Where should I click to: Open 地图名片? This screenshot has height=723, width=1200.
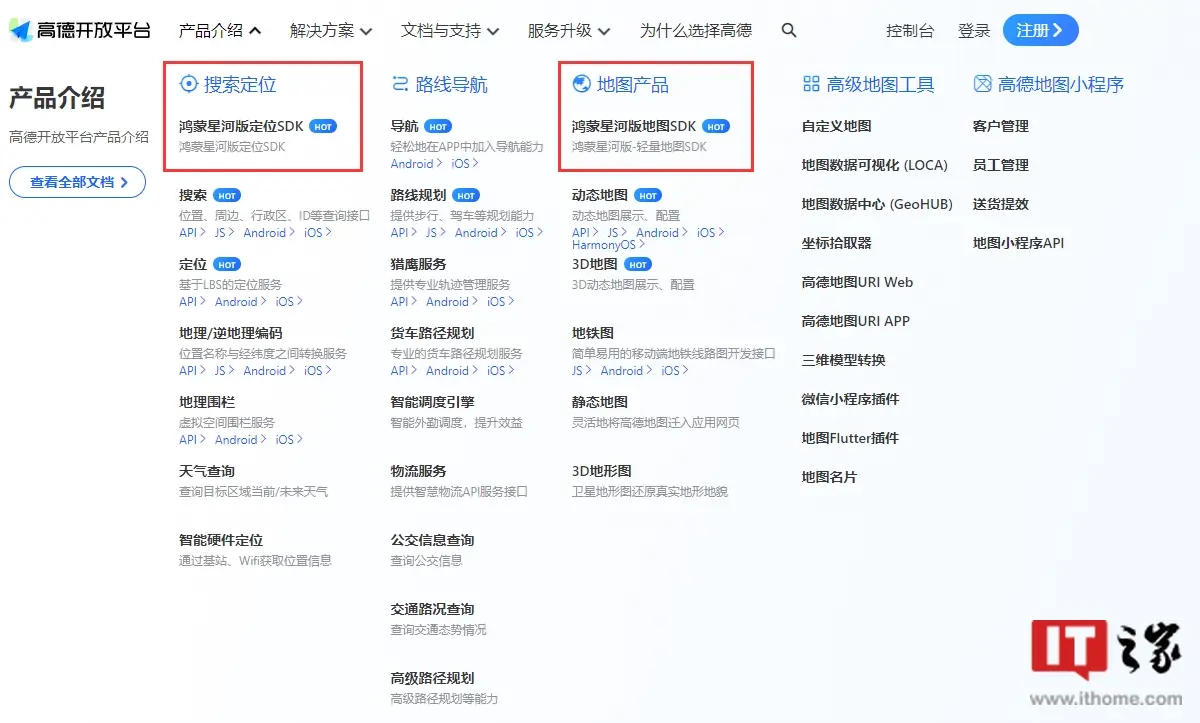(830, 477)
